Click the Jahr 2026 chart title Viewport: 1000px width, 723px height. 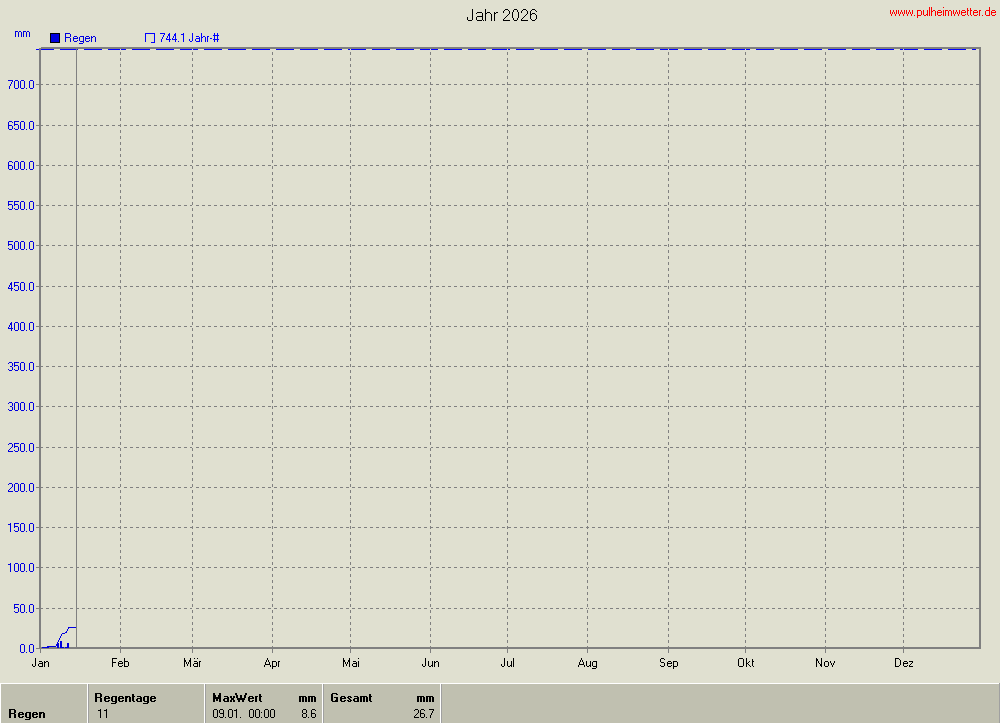501,16
